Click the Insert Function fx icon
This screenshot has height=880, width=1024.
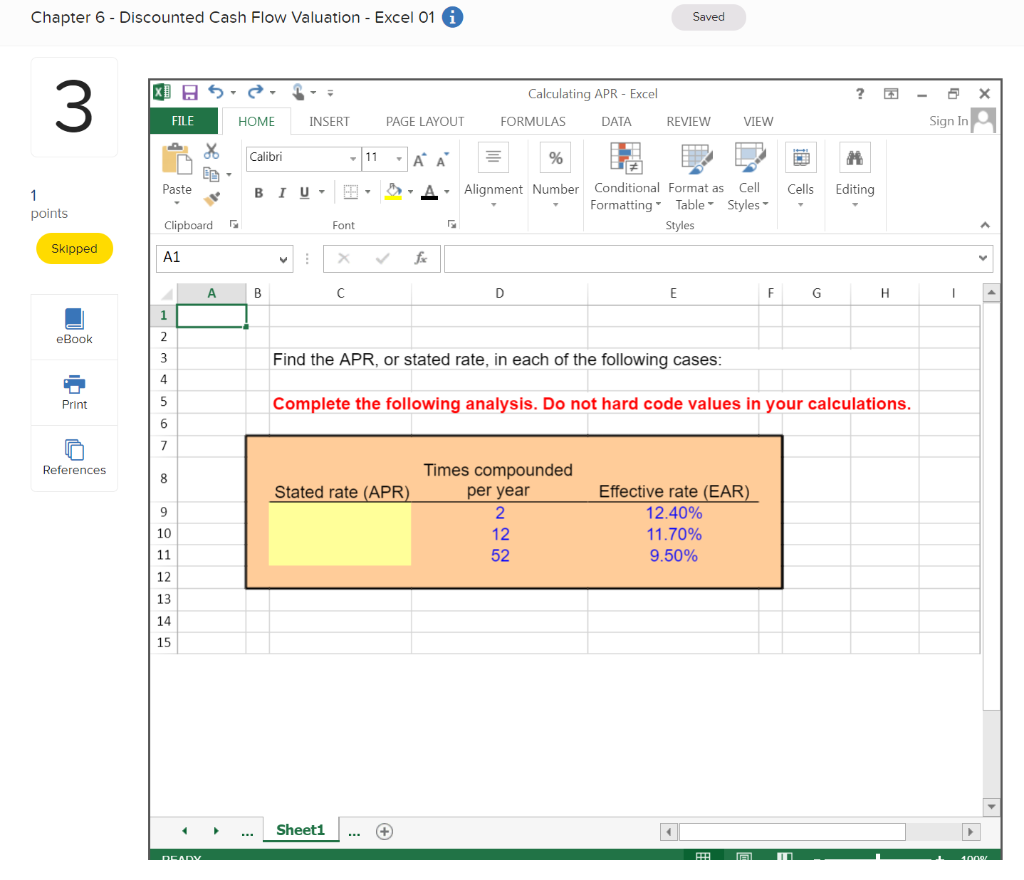(422, 258)
